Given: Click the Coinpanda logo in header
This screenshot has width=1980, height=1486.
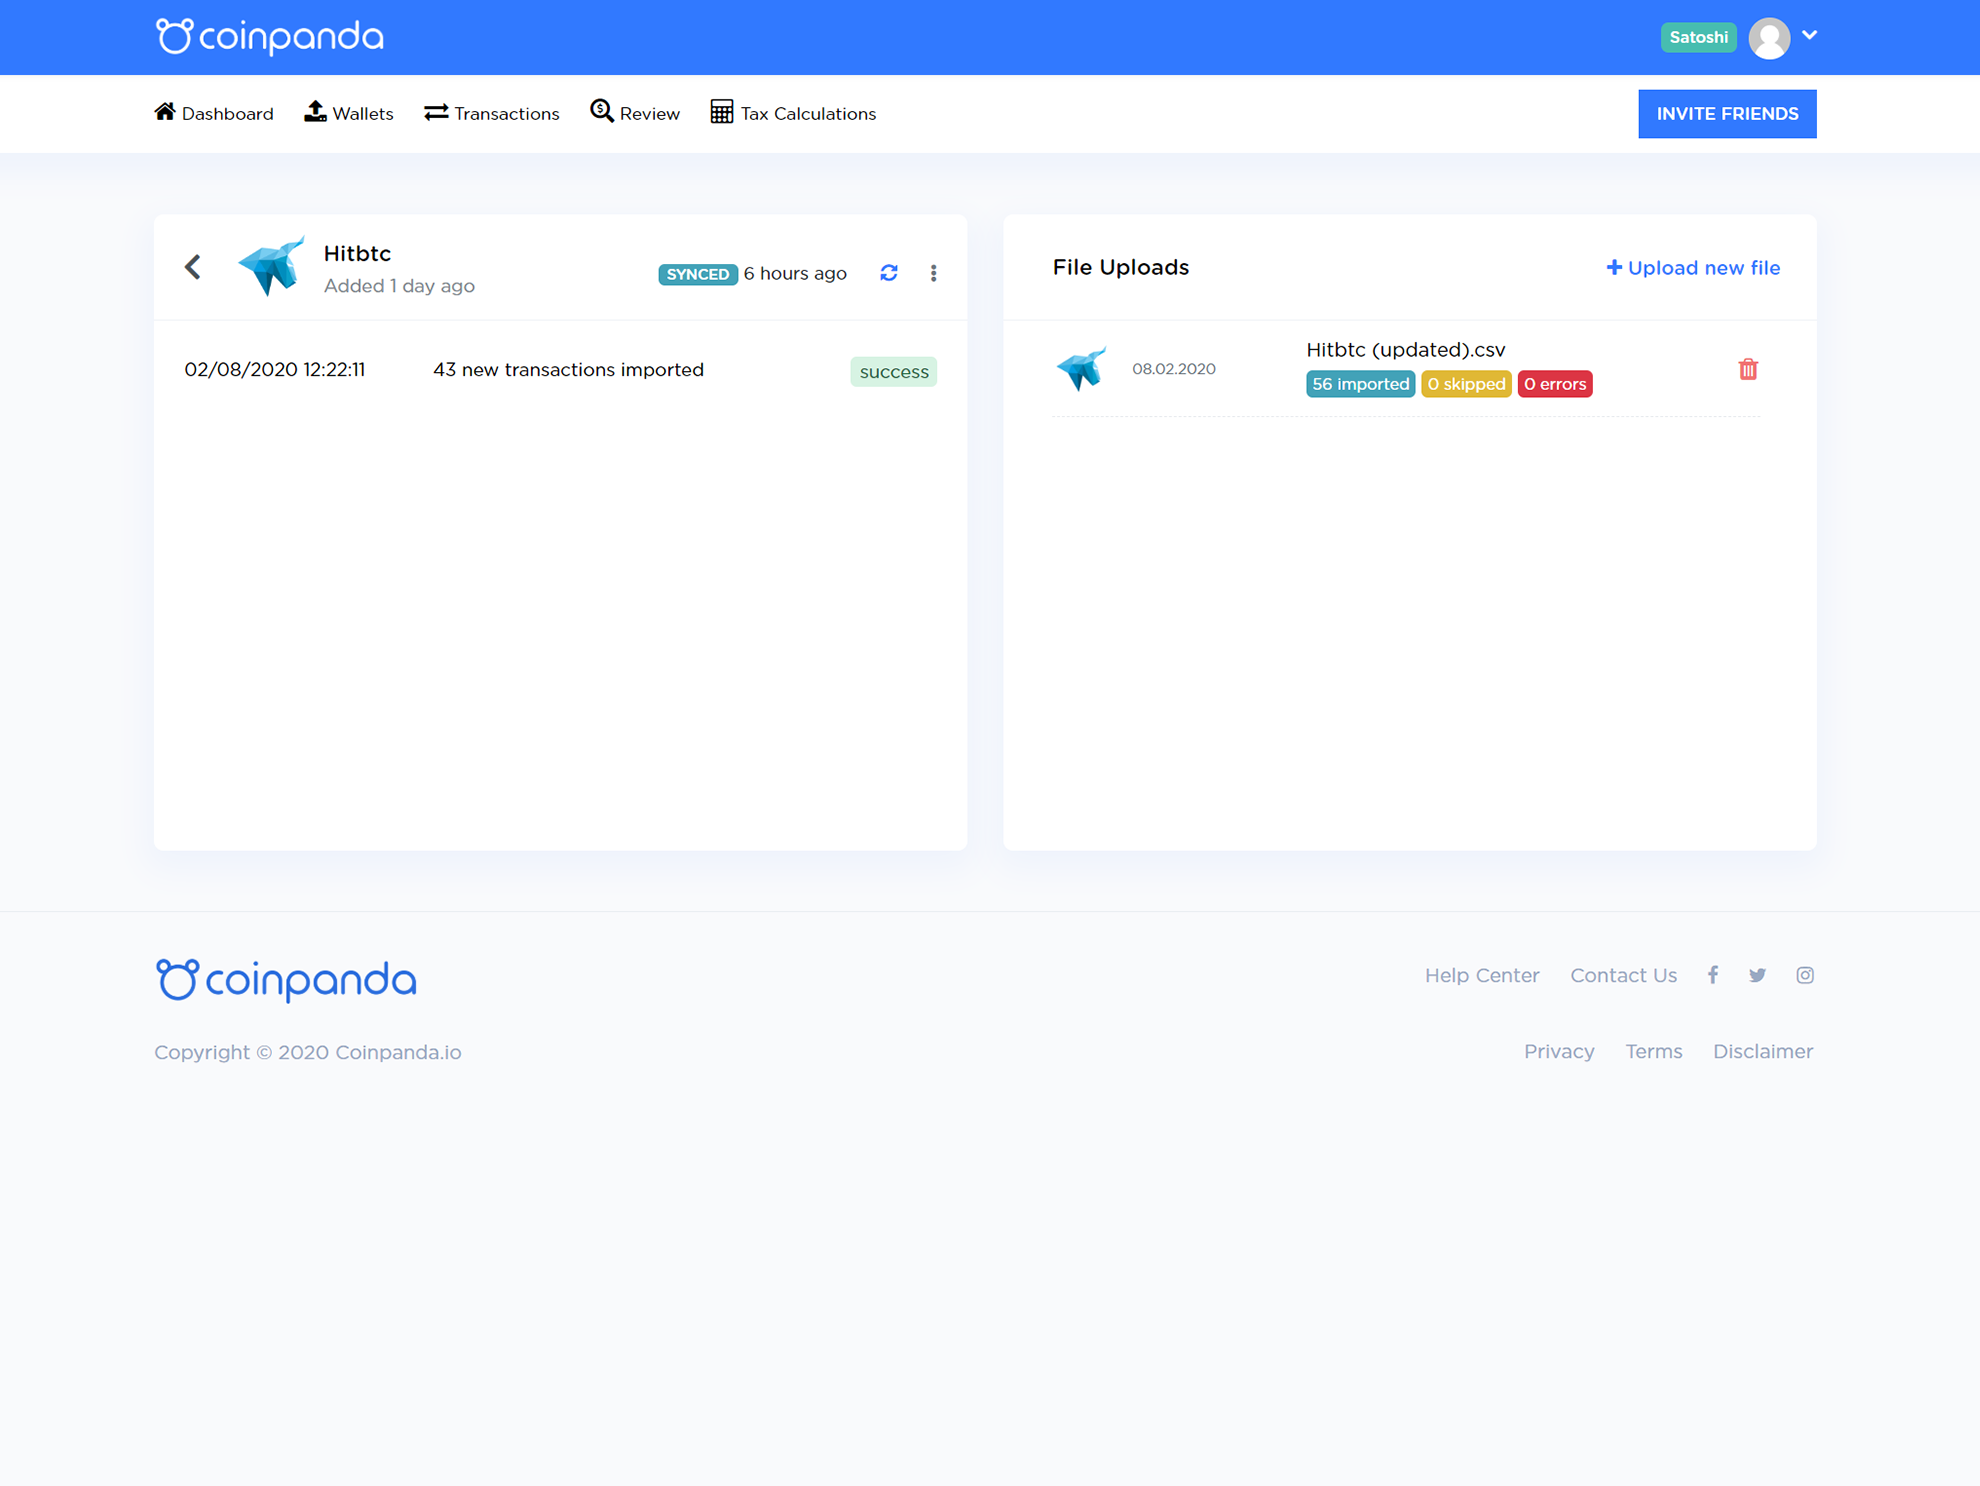Looking at the screenshot, I should click(270, 37).
